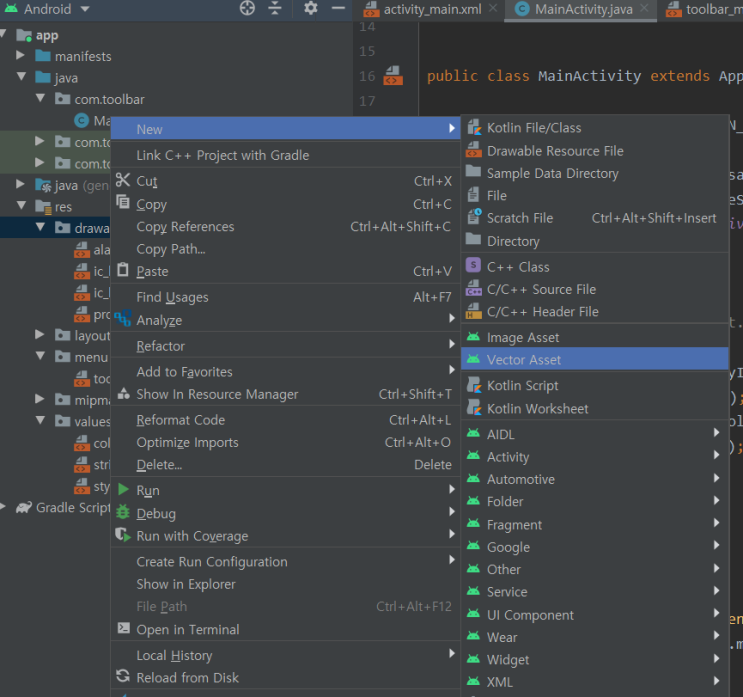Click the Paste clipboard icon
This screenshot has width=743, height=697.
(123, 270)
